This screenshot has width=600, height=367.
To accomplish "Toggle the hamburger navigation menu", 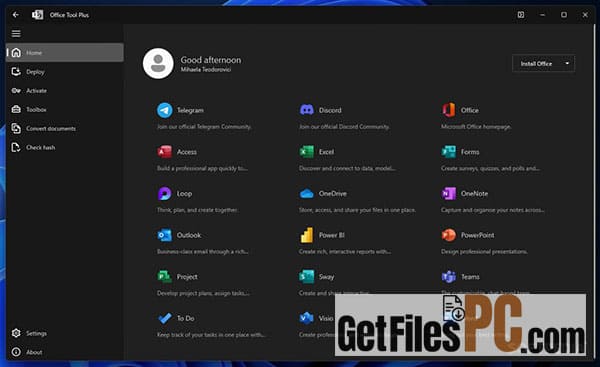I will [x=16, y=34].
